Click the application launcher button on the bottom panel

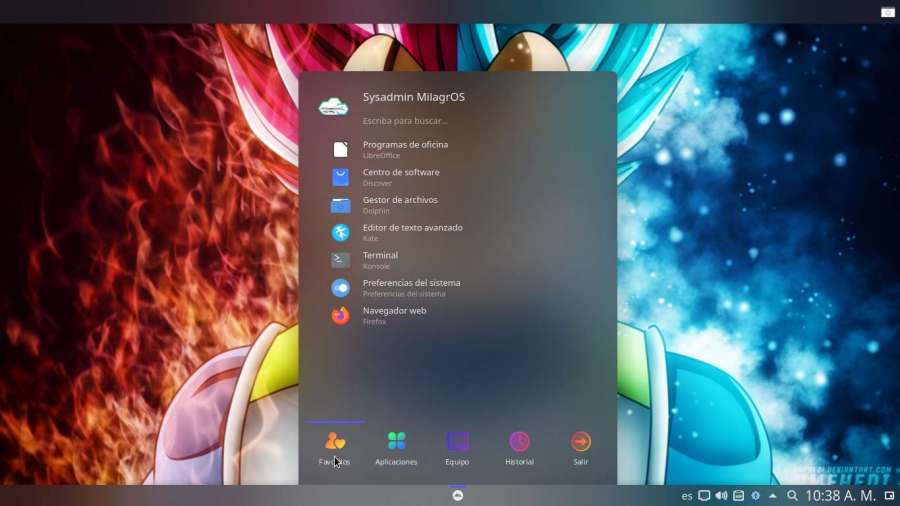[458, 496]
